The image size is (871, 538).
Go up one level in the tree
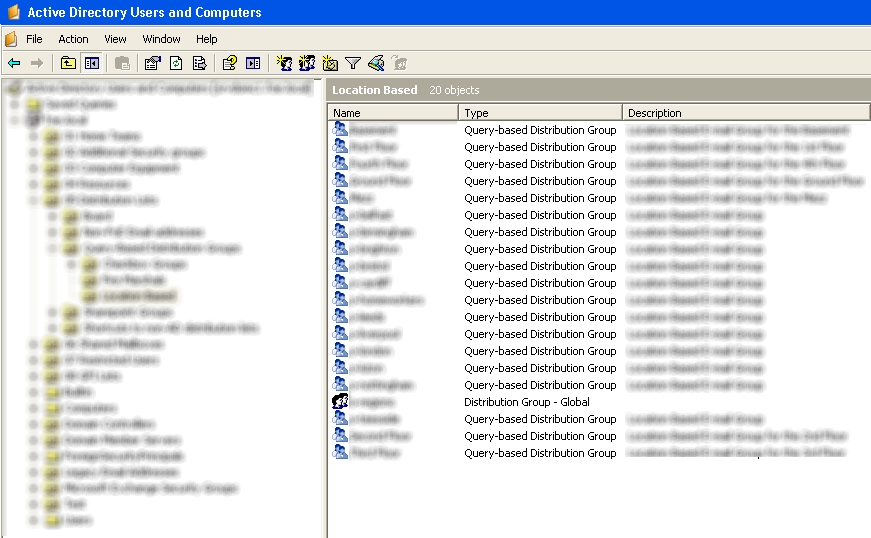68,63
